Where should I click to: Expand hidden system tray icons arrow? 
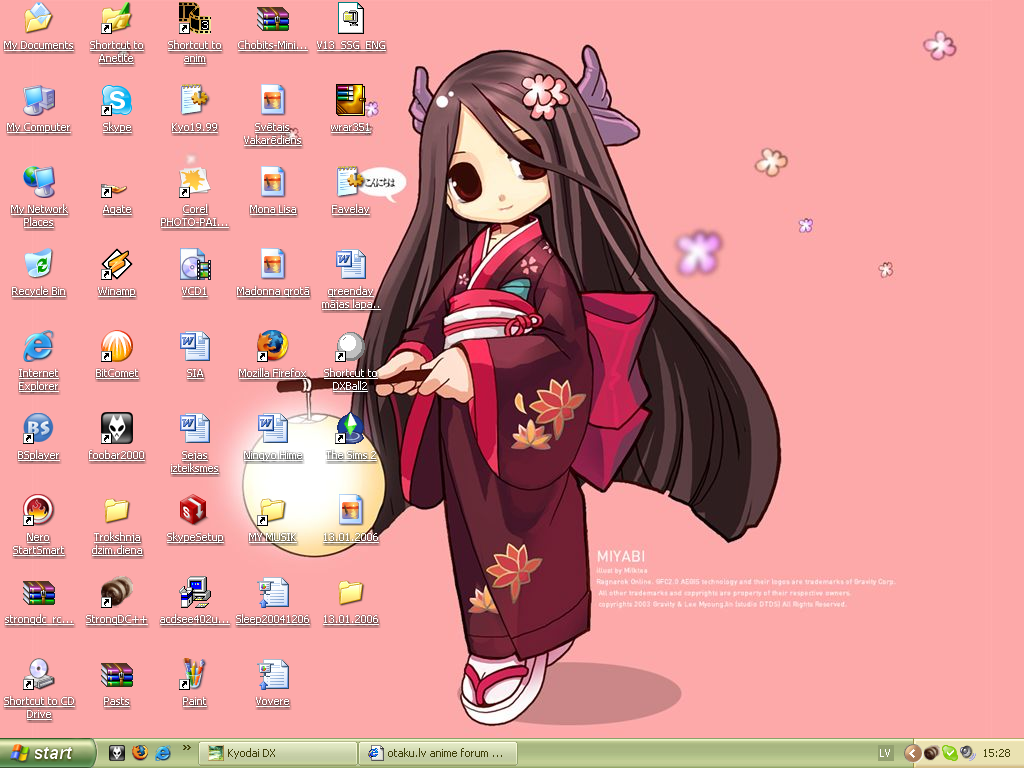(912, 754)
